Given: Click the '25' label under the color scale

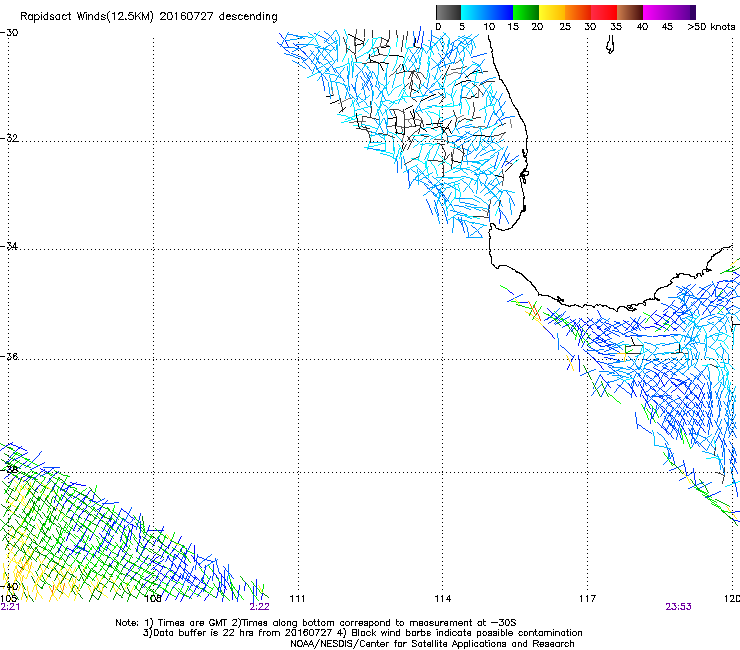Looking at the screenshot, I should (565, 27).
